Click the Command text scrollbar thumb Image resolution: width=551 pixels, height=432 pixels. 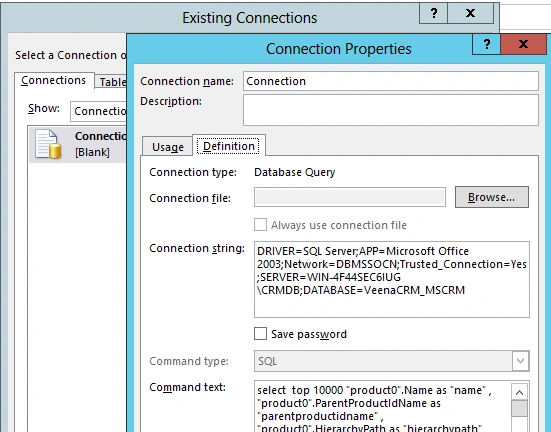coord(519,408)
